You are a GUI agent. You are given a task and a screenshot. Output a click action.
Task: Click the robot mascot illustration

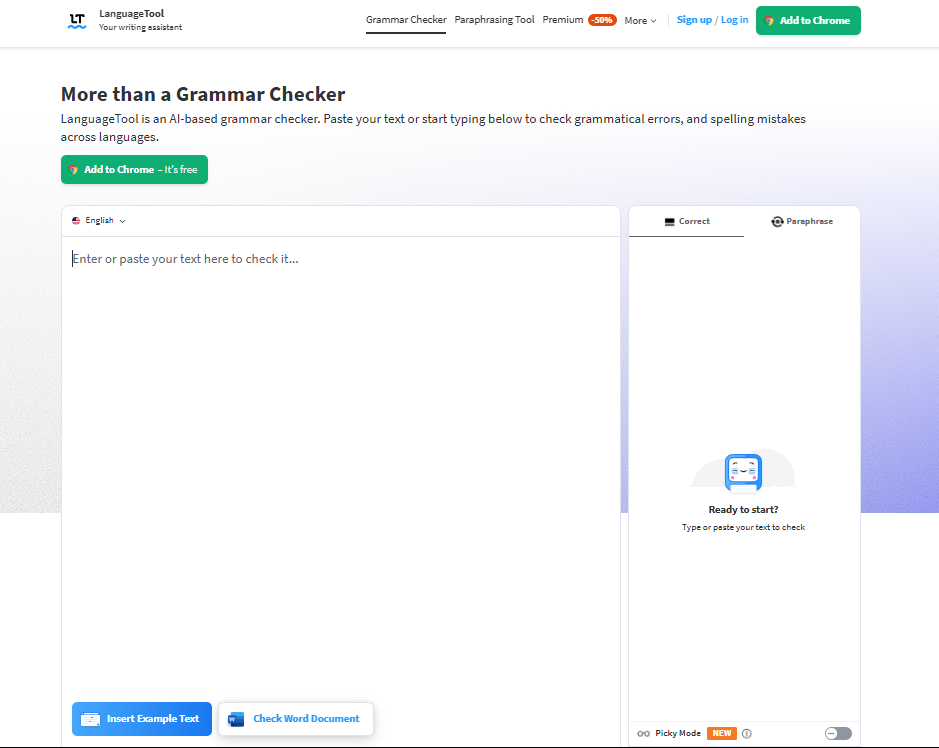pos(743,473)
